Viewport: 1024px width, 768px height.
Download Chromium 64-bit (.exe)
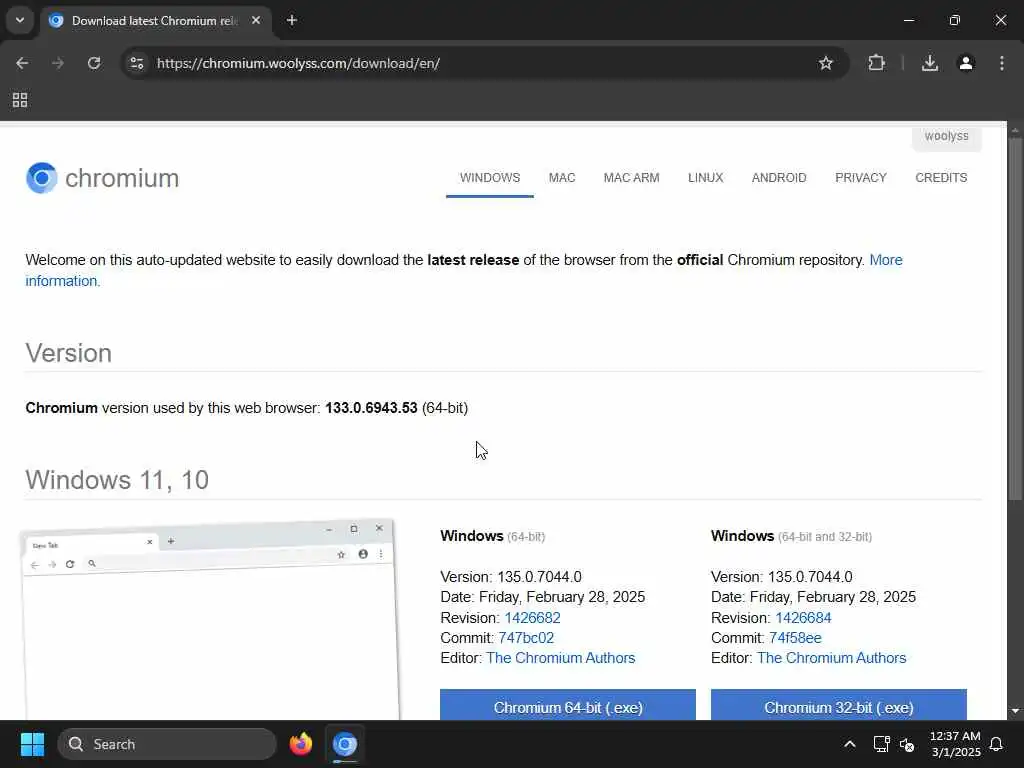tap(568, 705)
